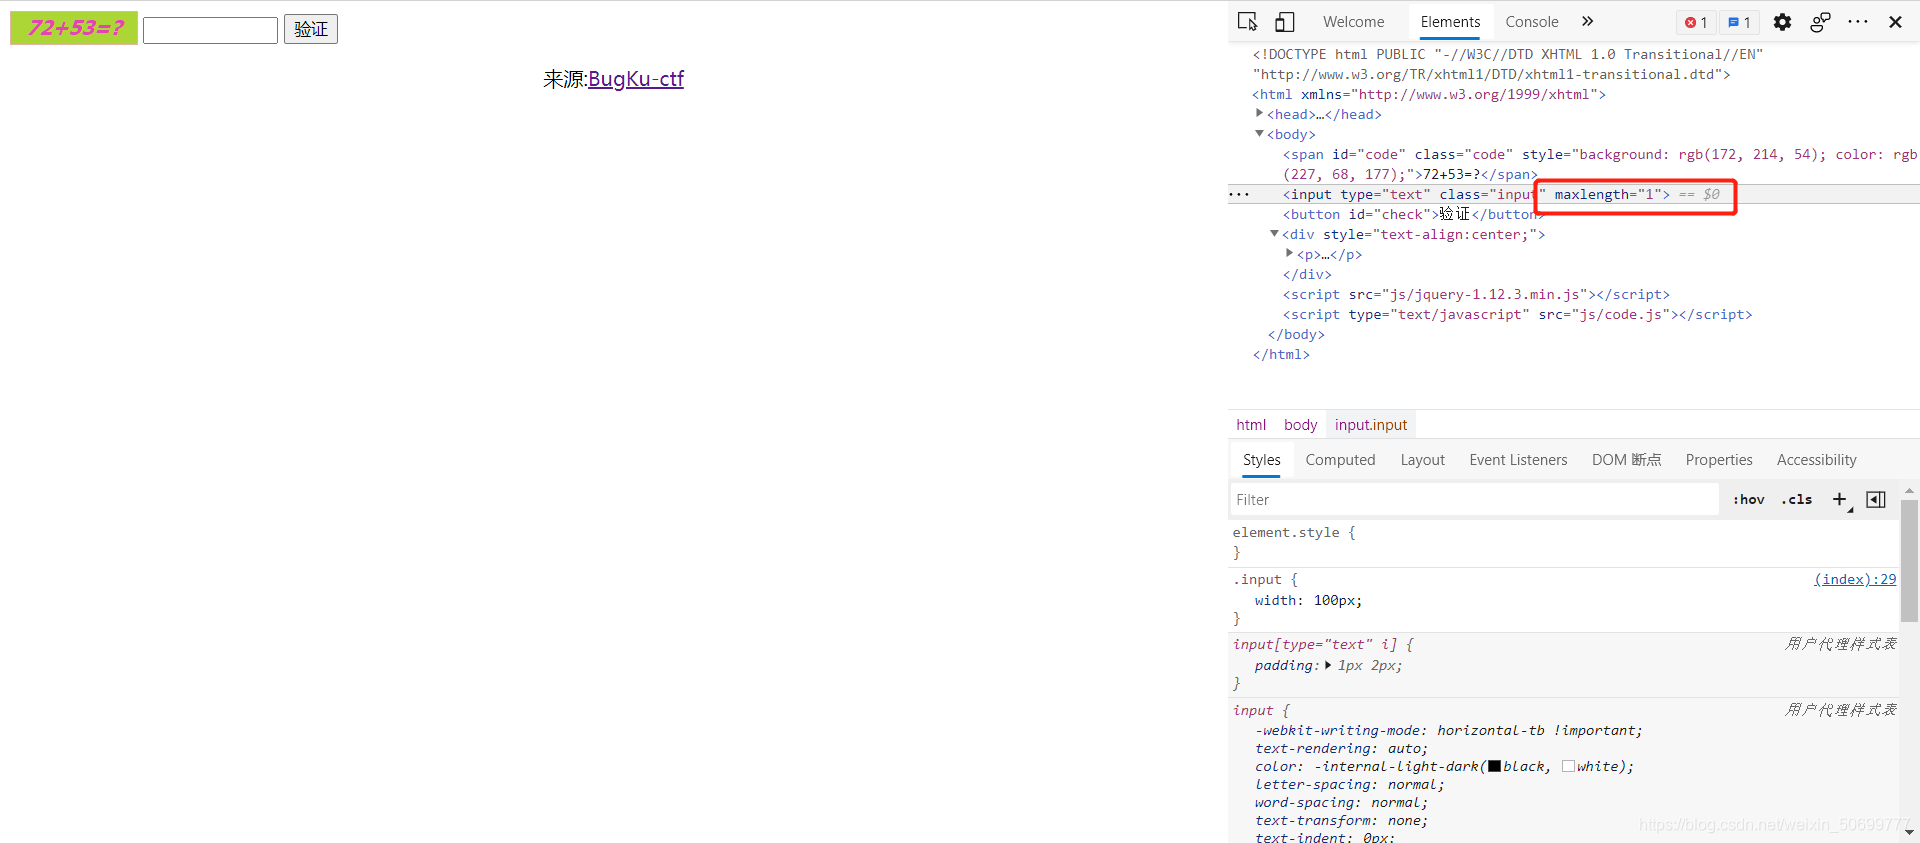Activate the inspect element picker icon
This screenshot has width=1920, height=843.
1247,22
